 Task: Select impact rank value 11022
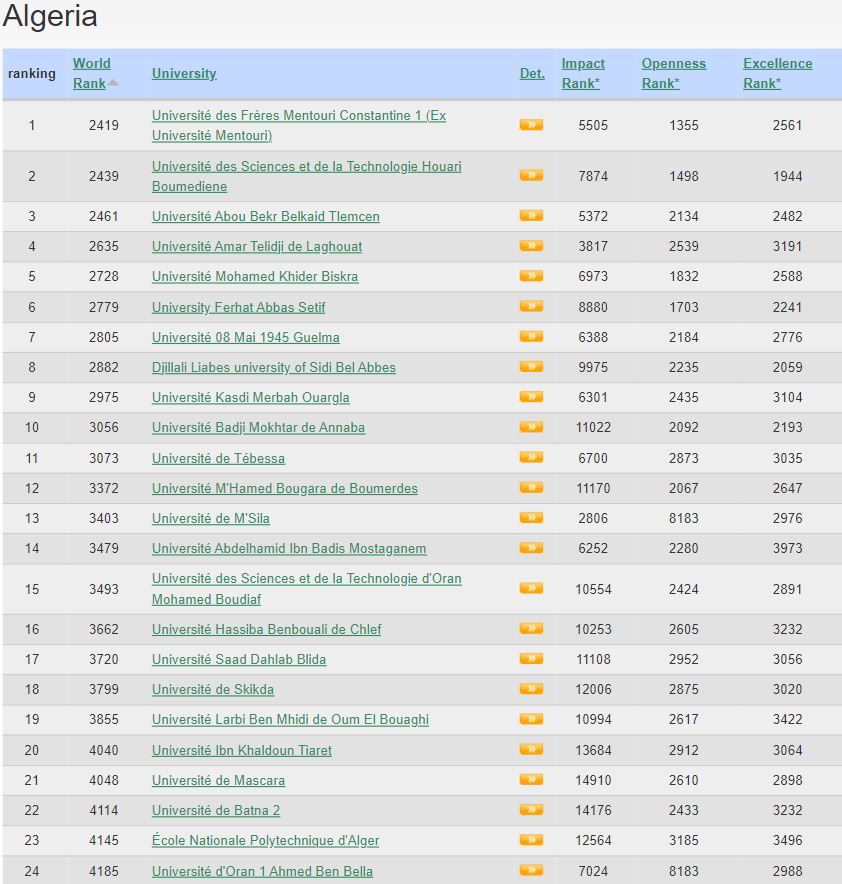[593, 427]
